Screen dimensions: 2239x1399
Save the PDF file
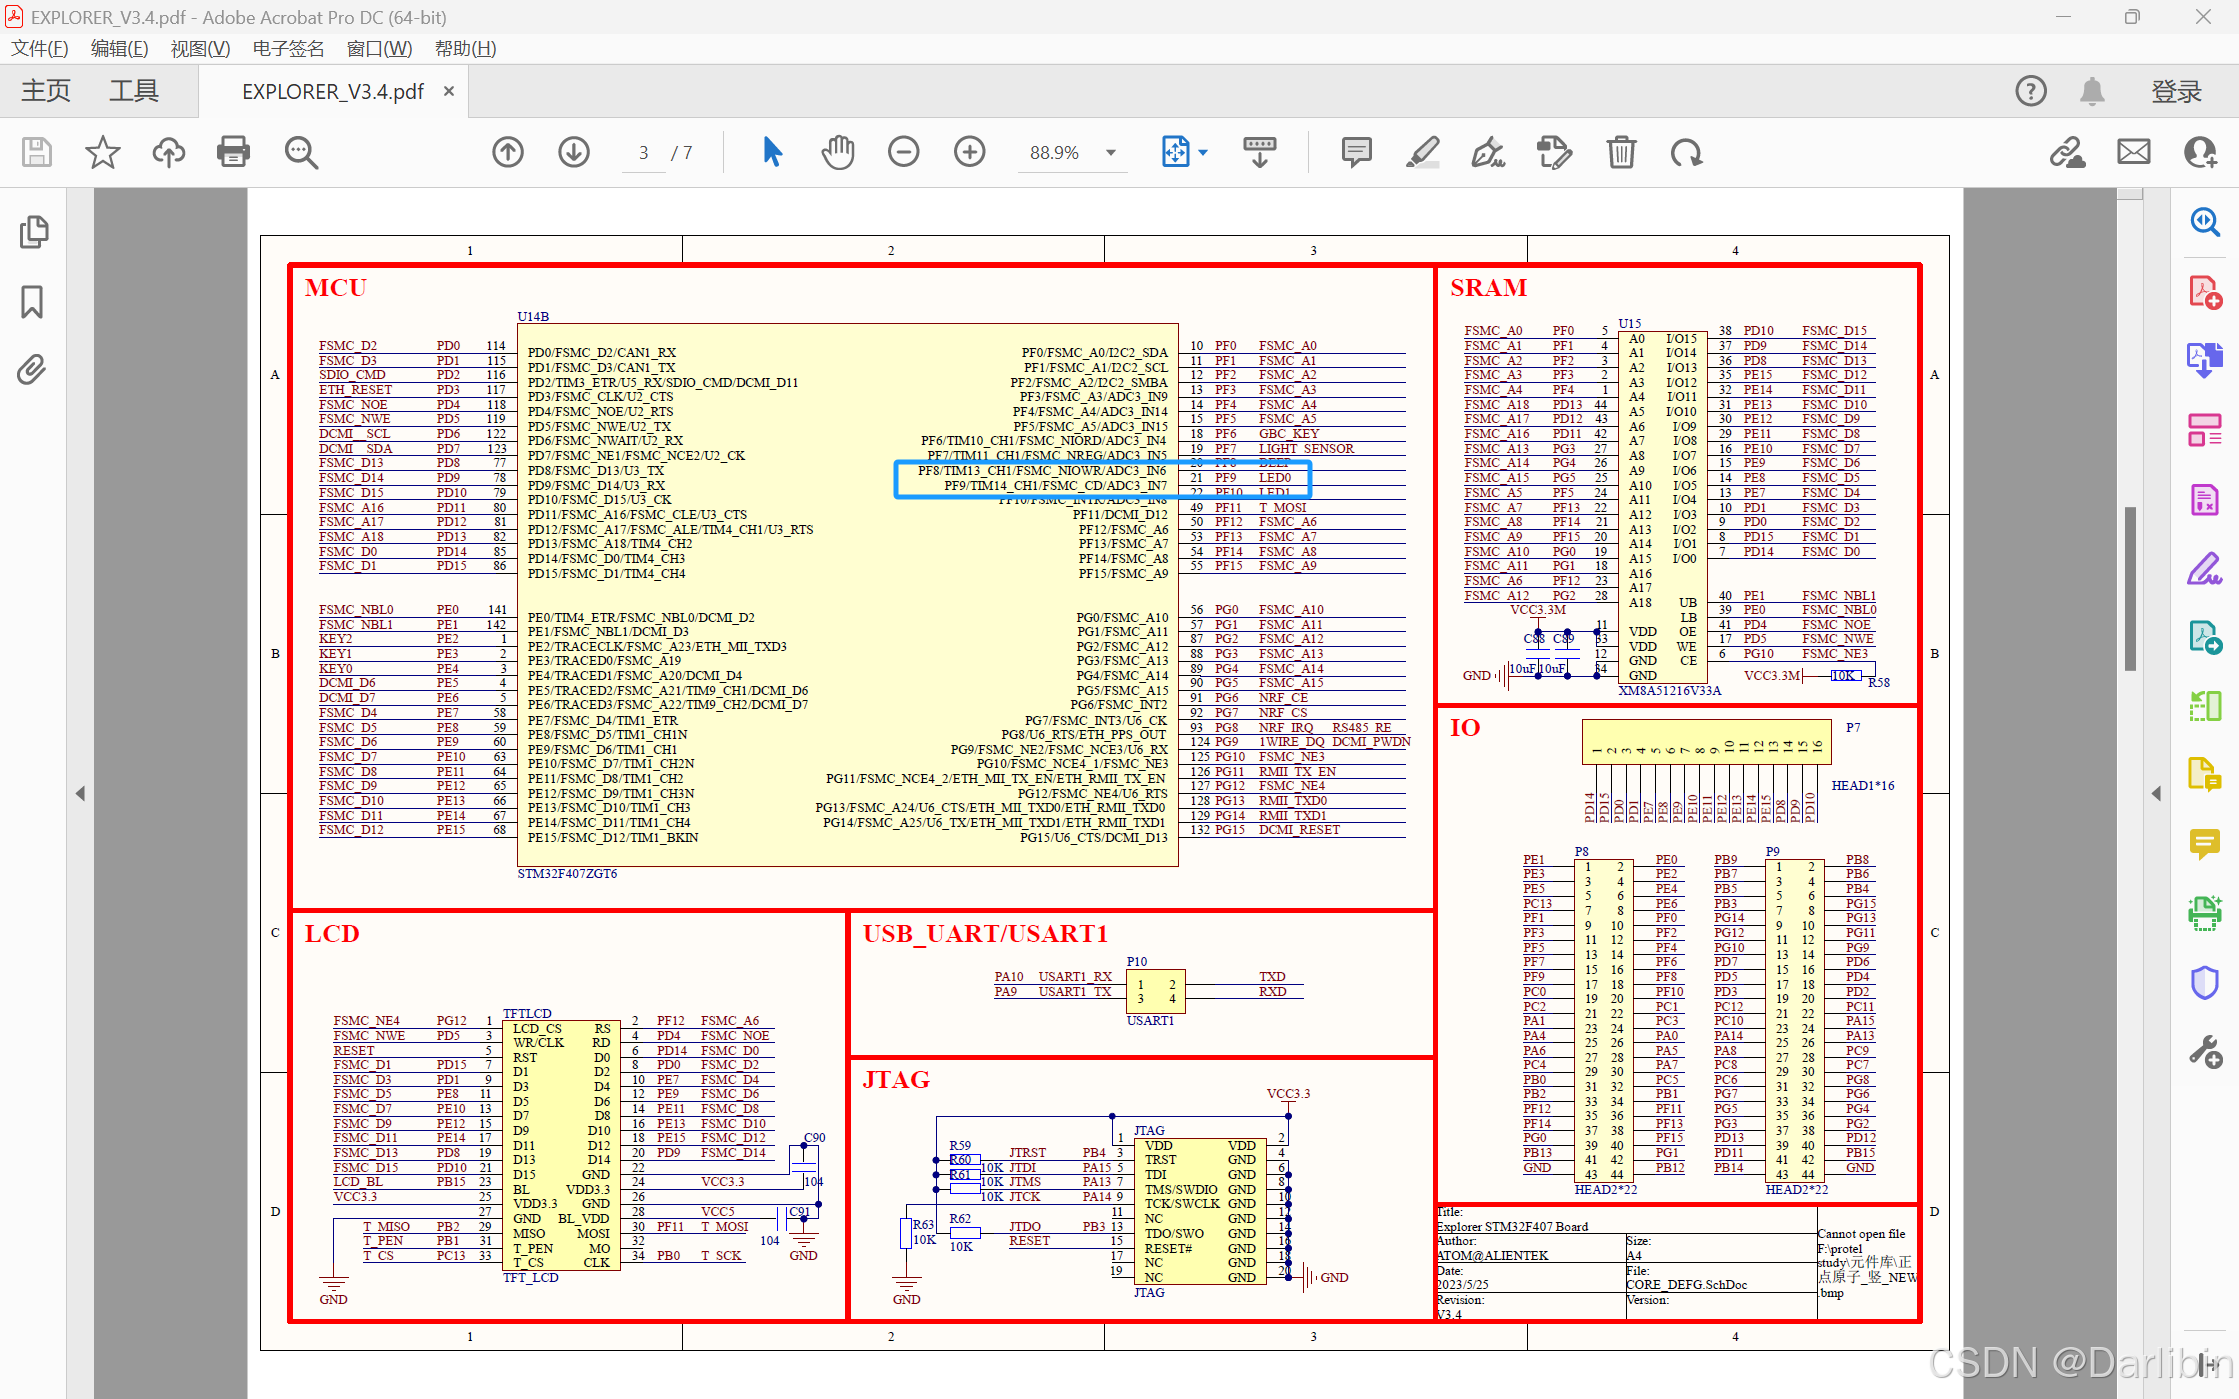click(x=36, y=152)
